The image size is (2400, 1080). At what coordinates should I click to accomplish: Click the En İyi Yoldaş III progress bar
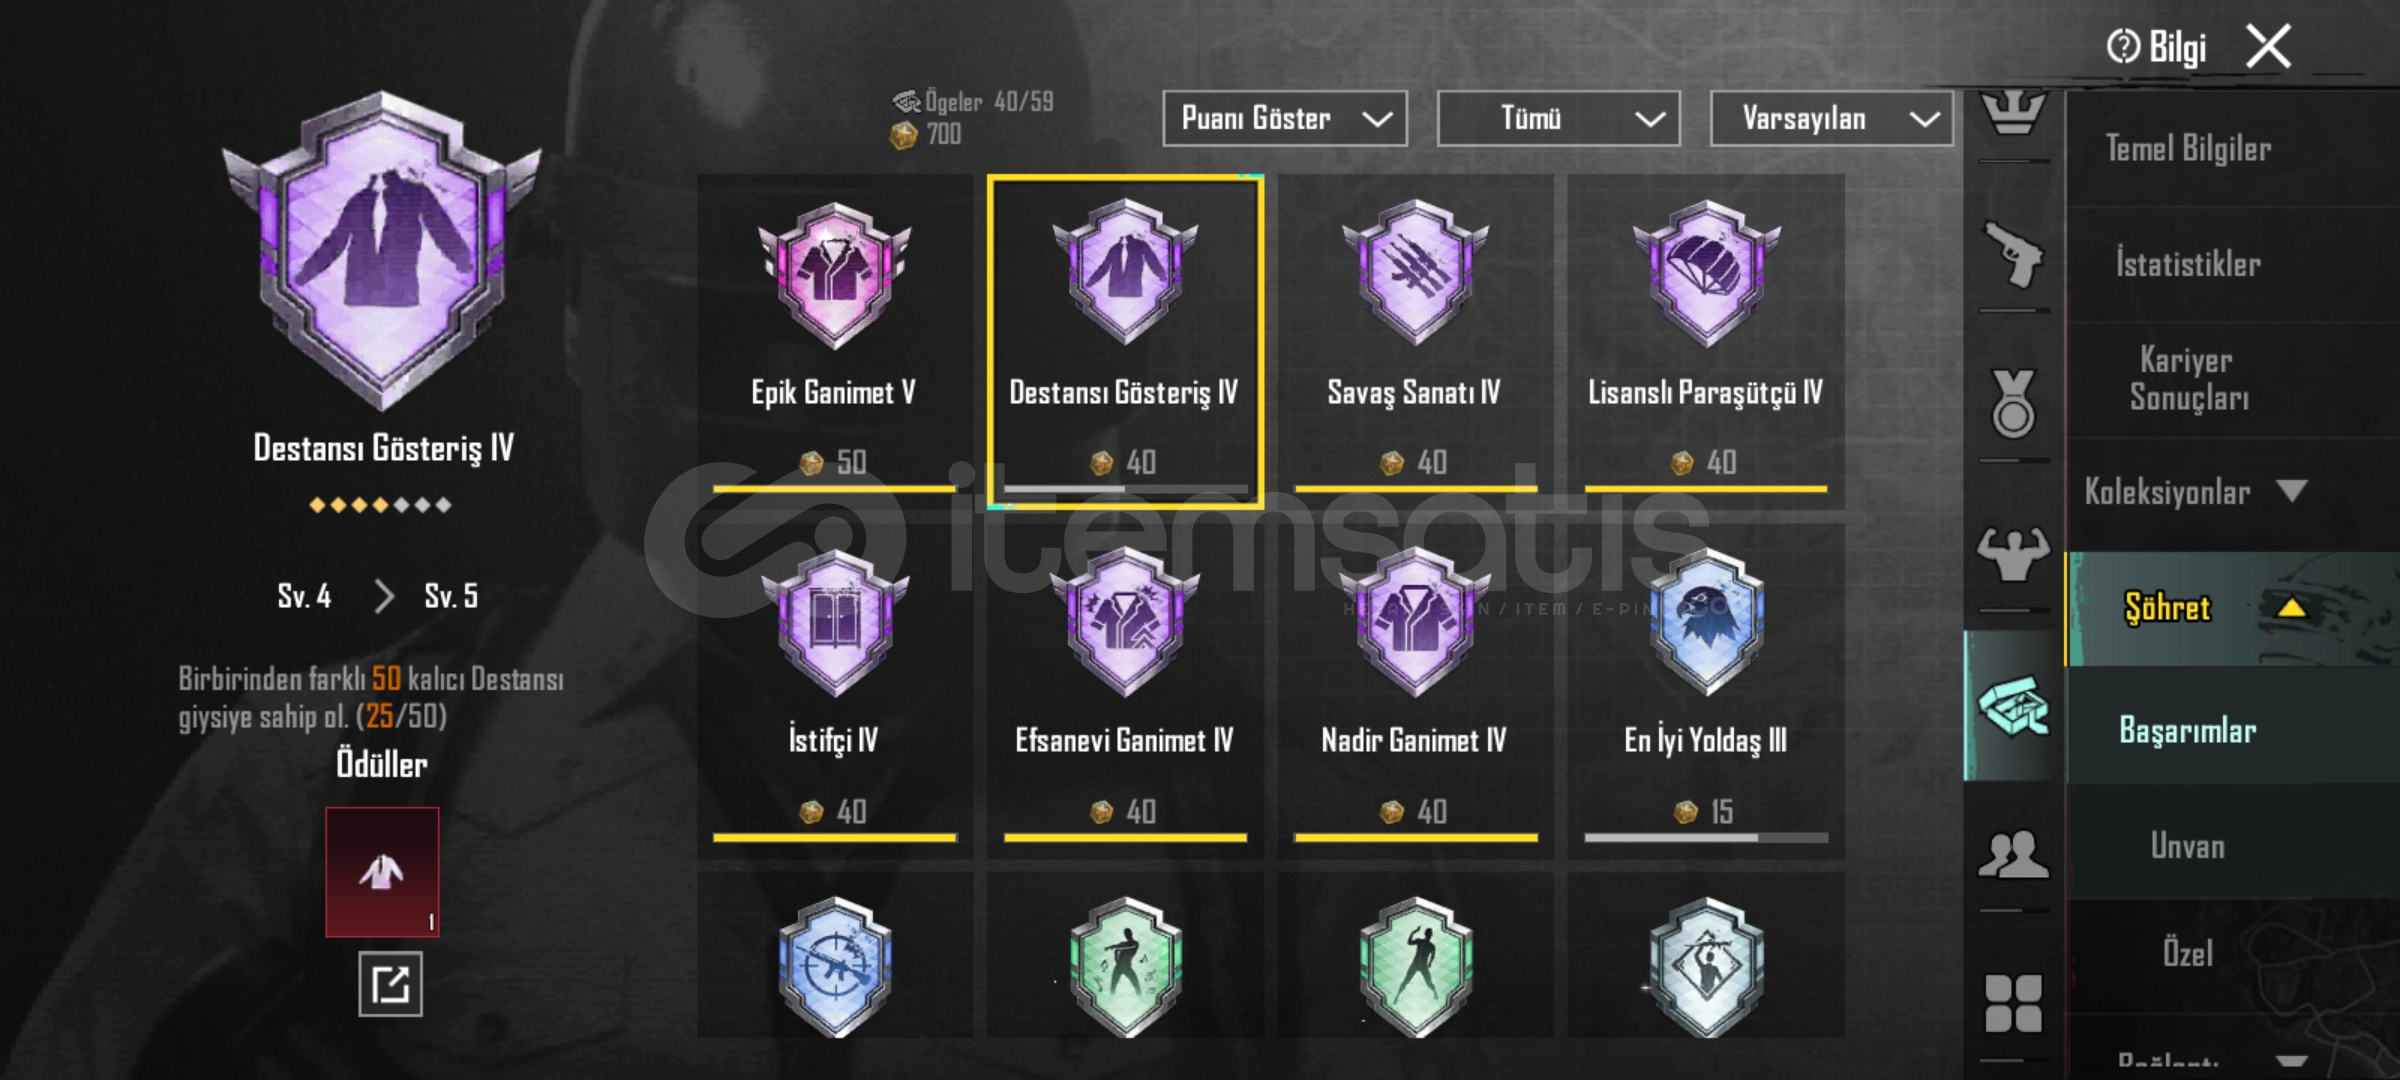coord(1706,838)
